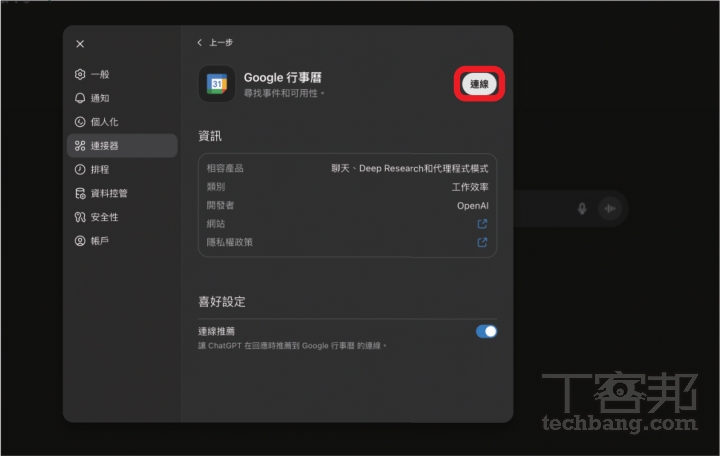The width and height of the screenshot is (720, 456).
Task: Click the 資訊 section heading
Action: [210, 136]
